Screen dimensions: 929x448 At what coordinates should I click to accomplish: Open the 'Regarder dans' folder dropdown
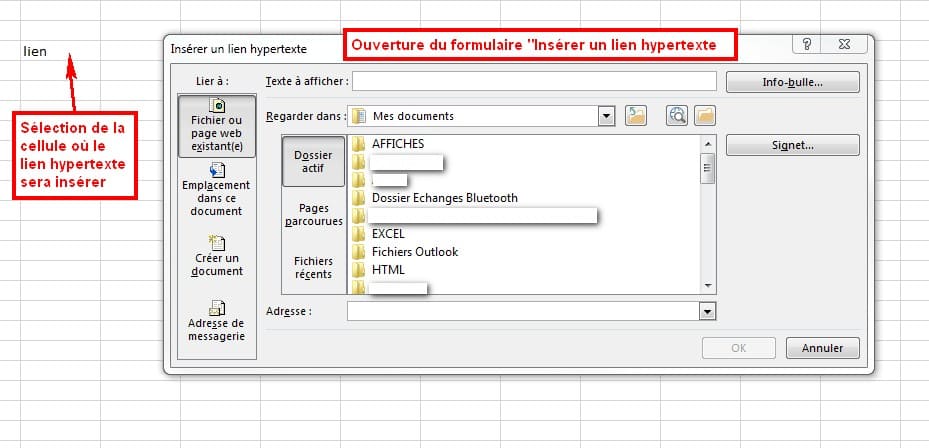(x=605, y=116)
